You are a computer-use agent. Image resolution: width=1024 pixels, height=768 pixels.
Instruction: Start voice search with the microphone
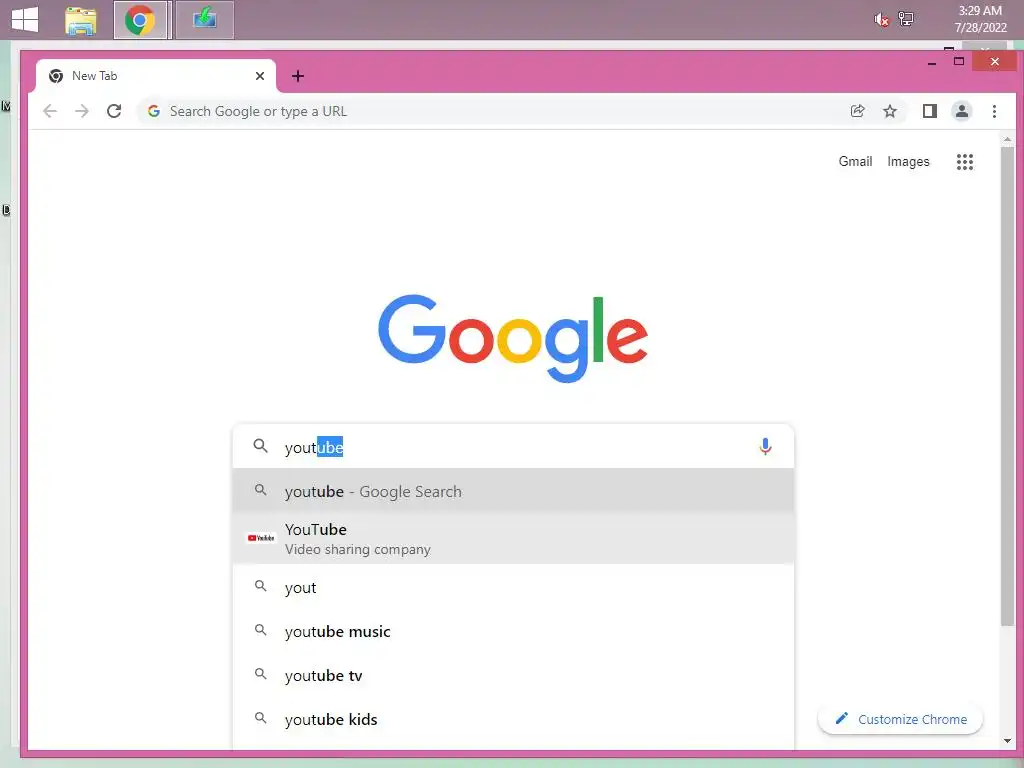[765, 447]
